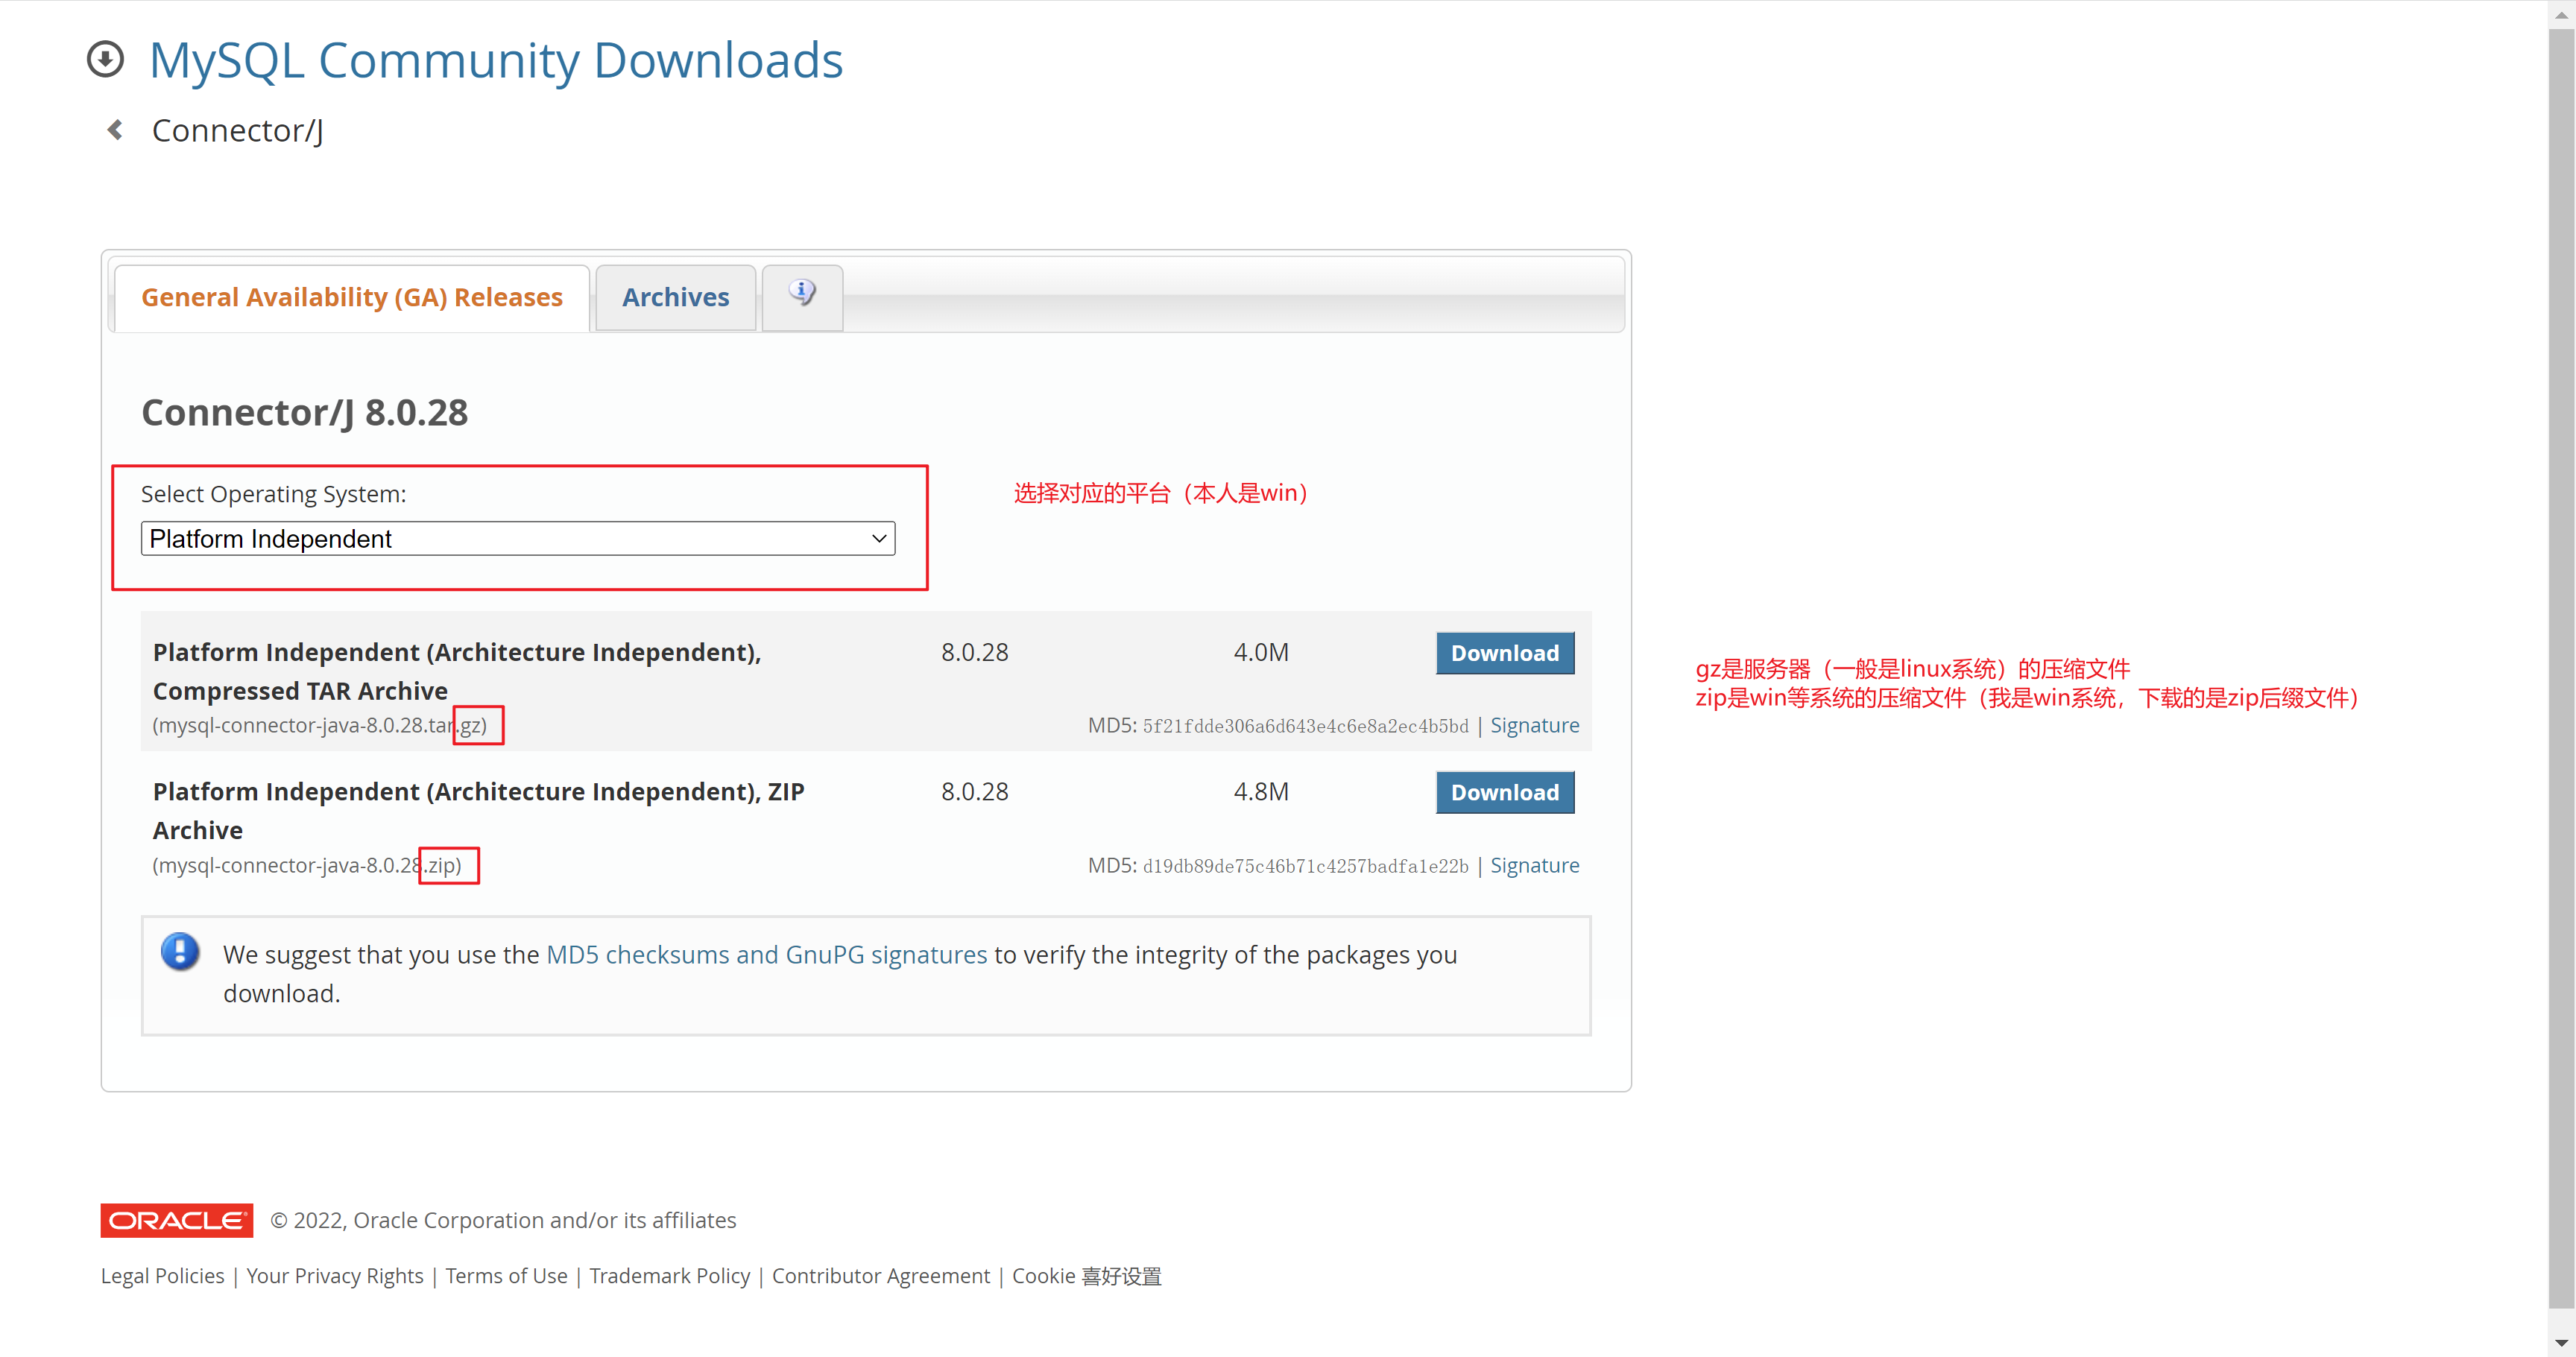2576x1357 pixels.
Task: Open Signature link for tar.gz file
Action: coord(1534,726)
